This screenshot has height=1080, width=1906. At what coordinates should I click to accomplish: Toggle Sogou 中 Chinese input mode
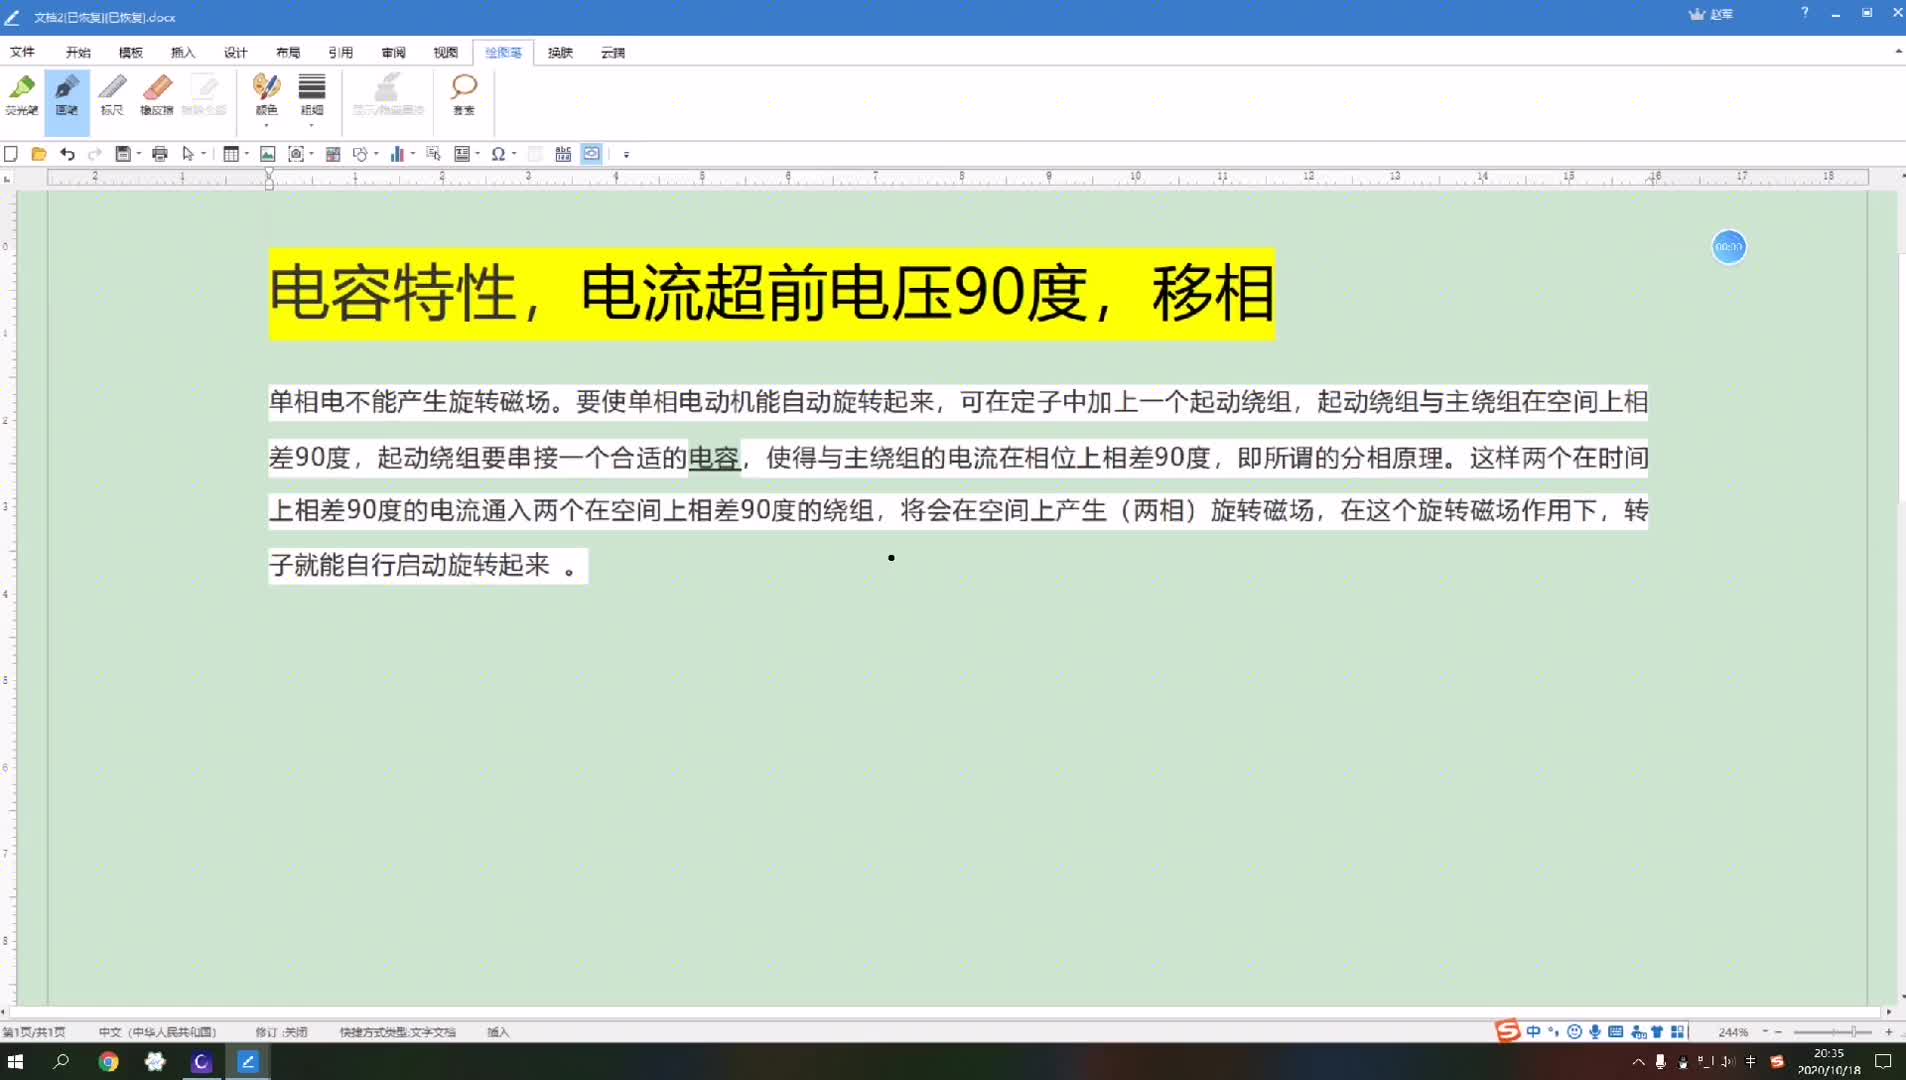pos(1533,1031)
